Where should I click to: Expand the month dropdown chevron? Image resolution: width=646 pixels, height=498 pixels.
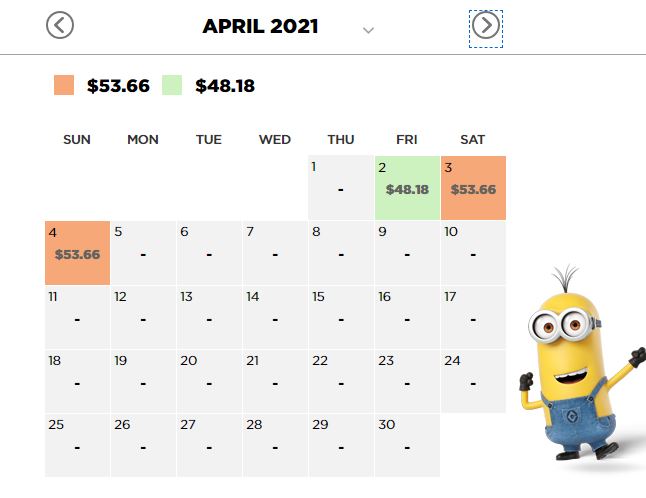pos(368,30)
